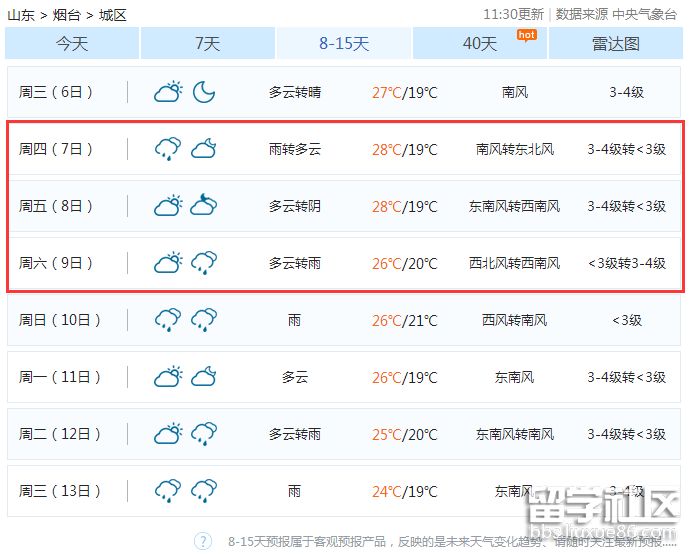Click the 烟台 breadcrumb link

[67, 15]
